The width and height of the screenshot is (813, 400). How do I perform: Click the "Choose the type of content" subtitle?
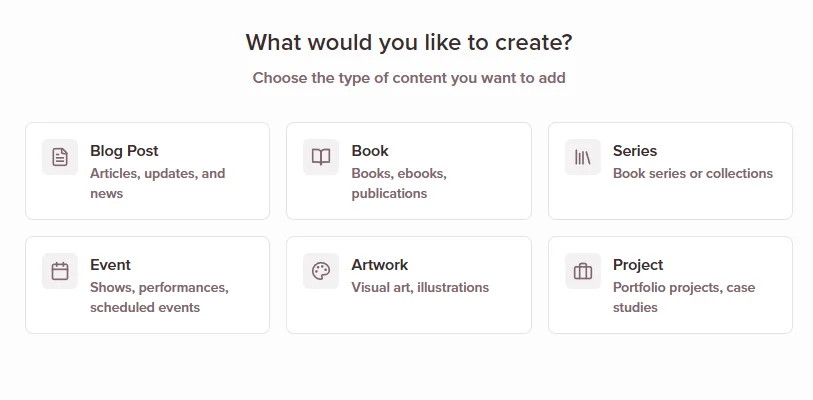pos(409,78)
